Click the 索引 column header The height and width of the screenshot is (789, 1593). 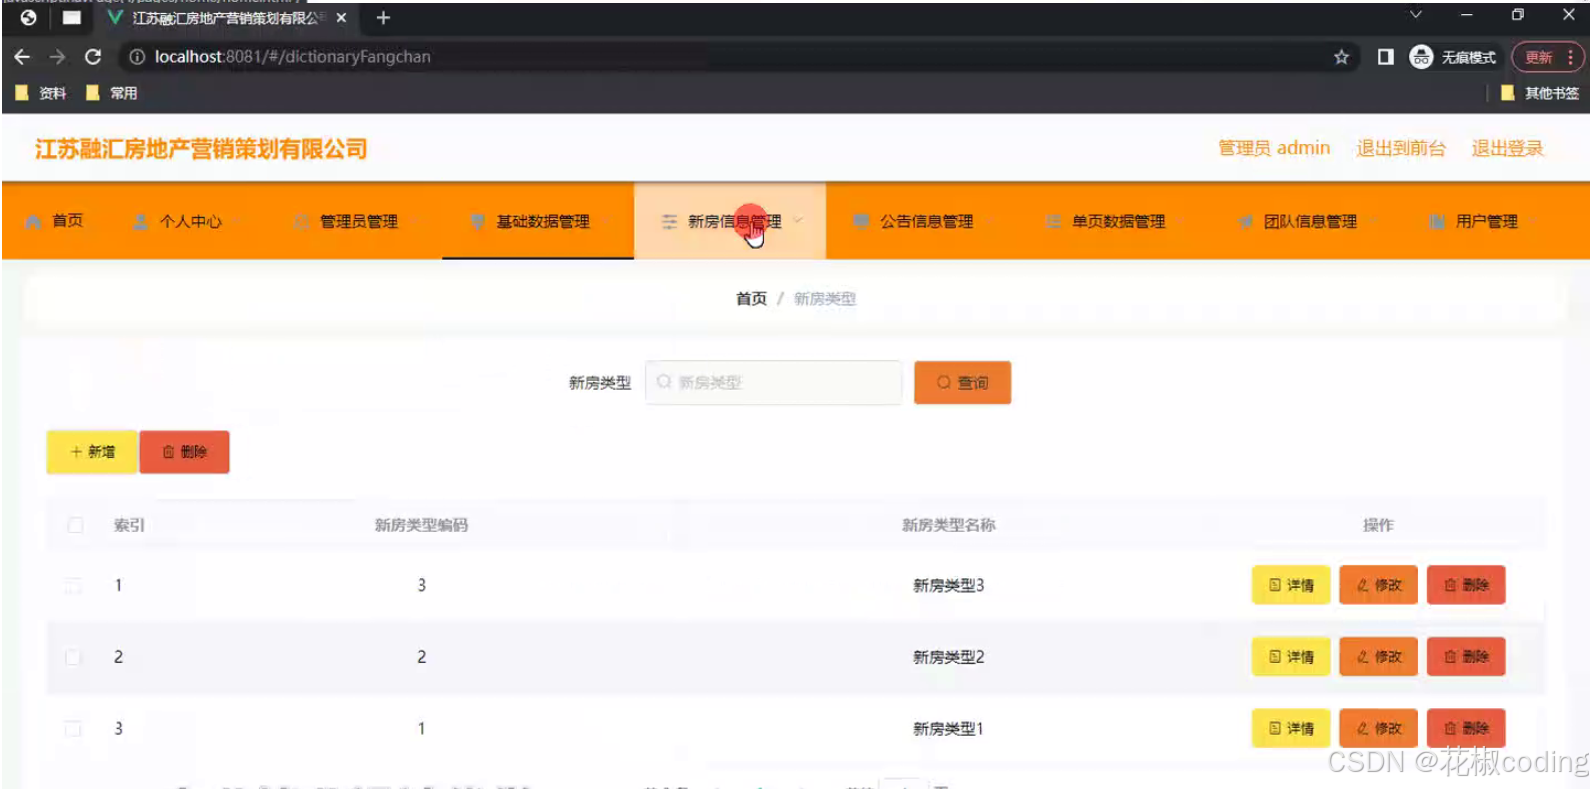pos(129,525)
